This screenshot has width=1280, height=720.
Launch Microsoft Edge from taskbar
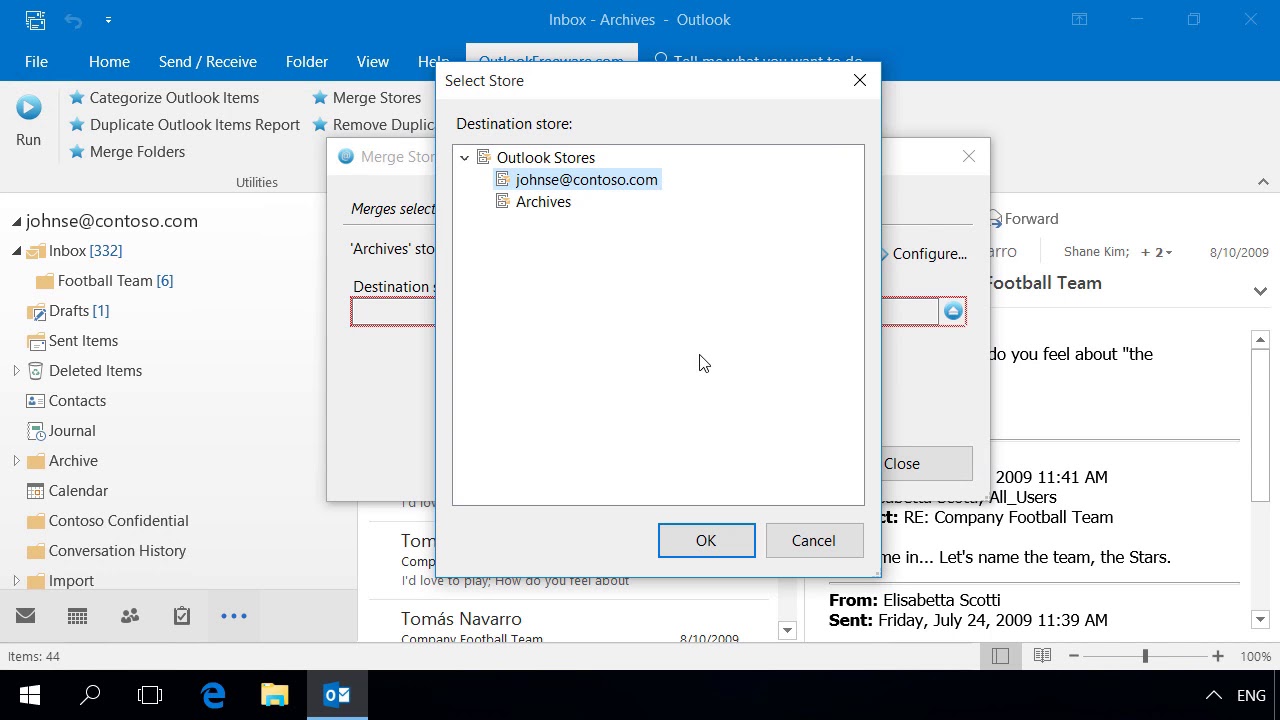[x=213, y=695]
